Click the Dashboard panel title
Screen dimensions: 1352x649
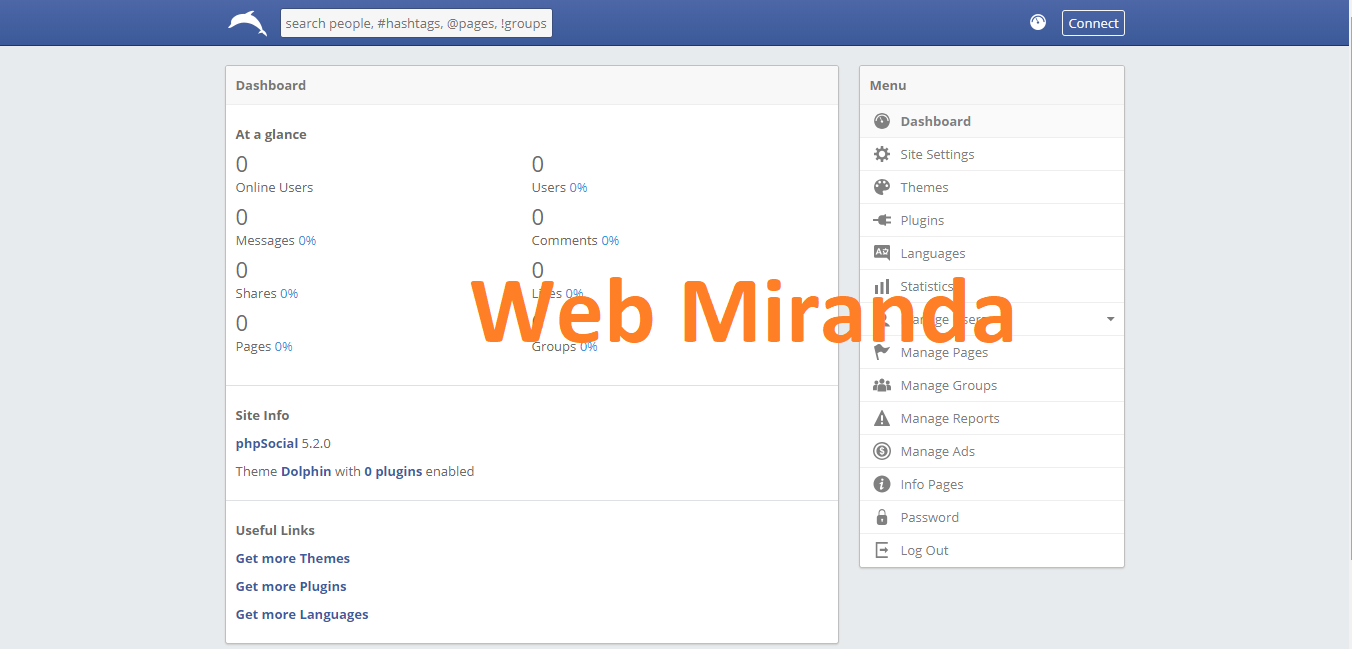coord(271,85)
